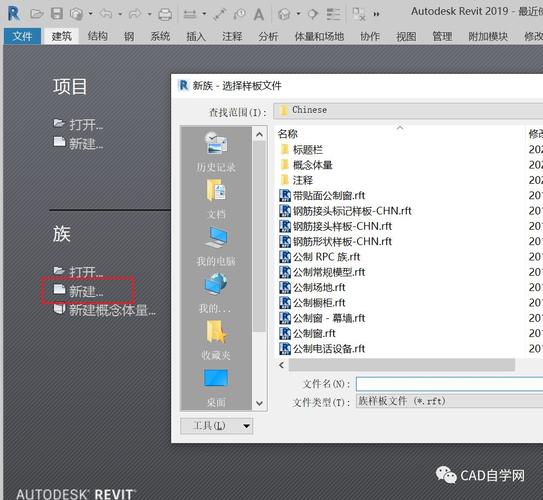Click the Print icon in quick access toolbar

tap(165, 14)
